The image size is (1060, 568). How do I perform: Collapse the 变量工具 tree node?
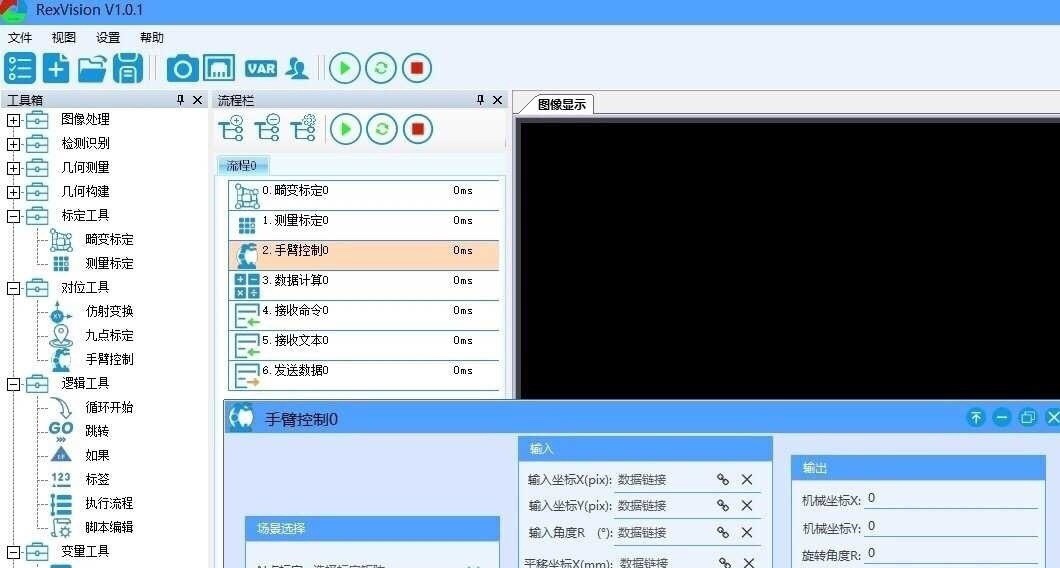tap(14, 552)
